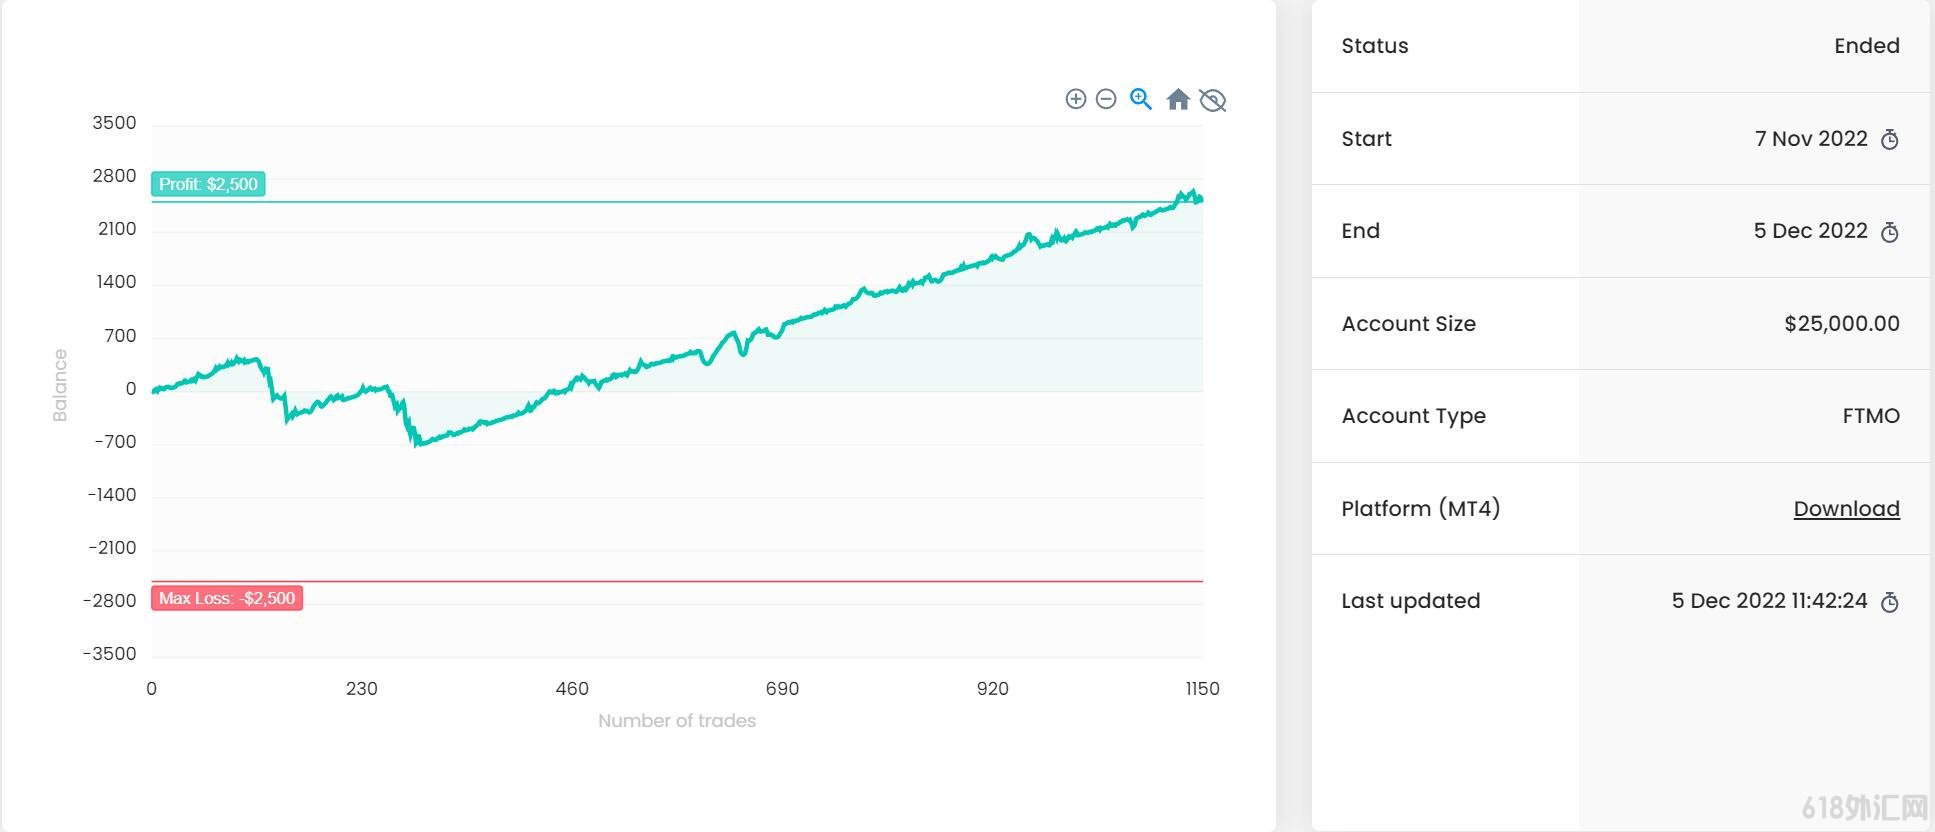Click the FTMO account type value
The width and height of the screenshot is (1935, 832).
tap(1871, 416)
